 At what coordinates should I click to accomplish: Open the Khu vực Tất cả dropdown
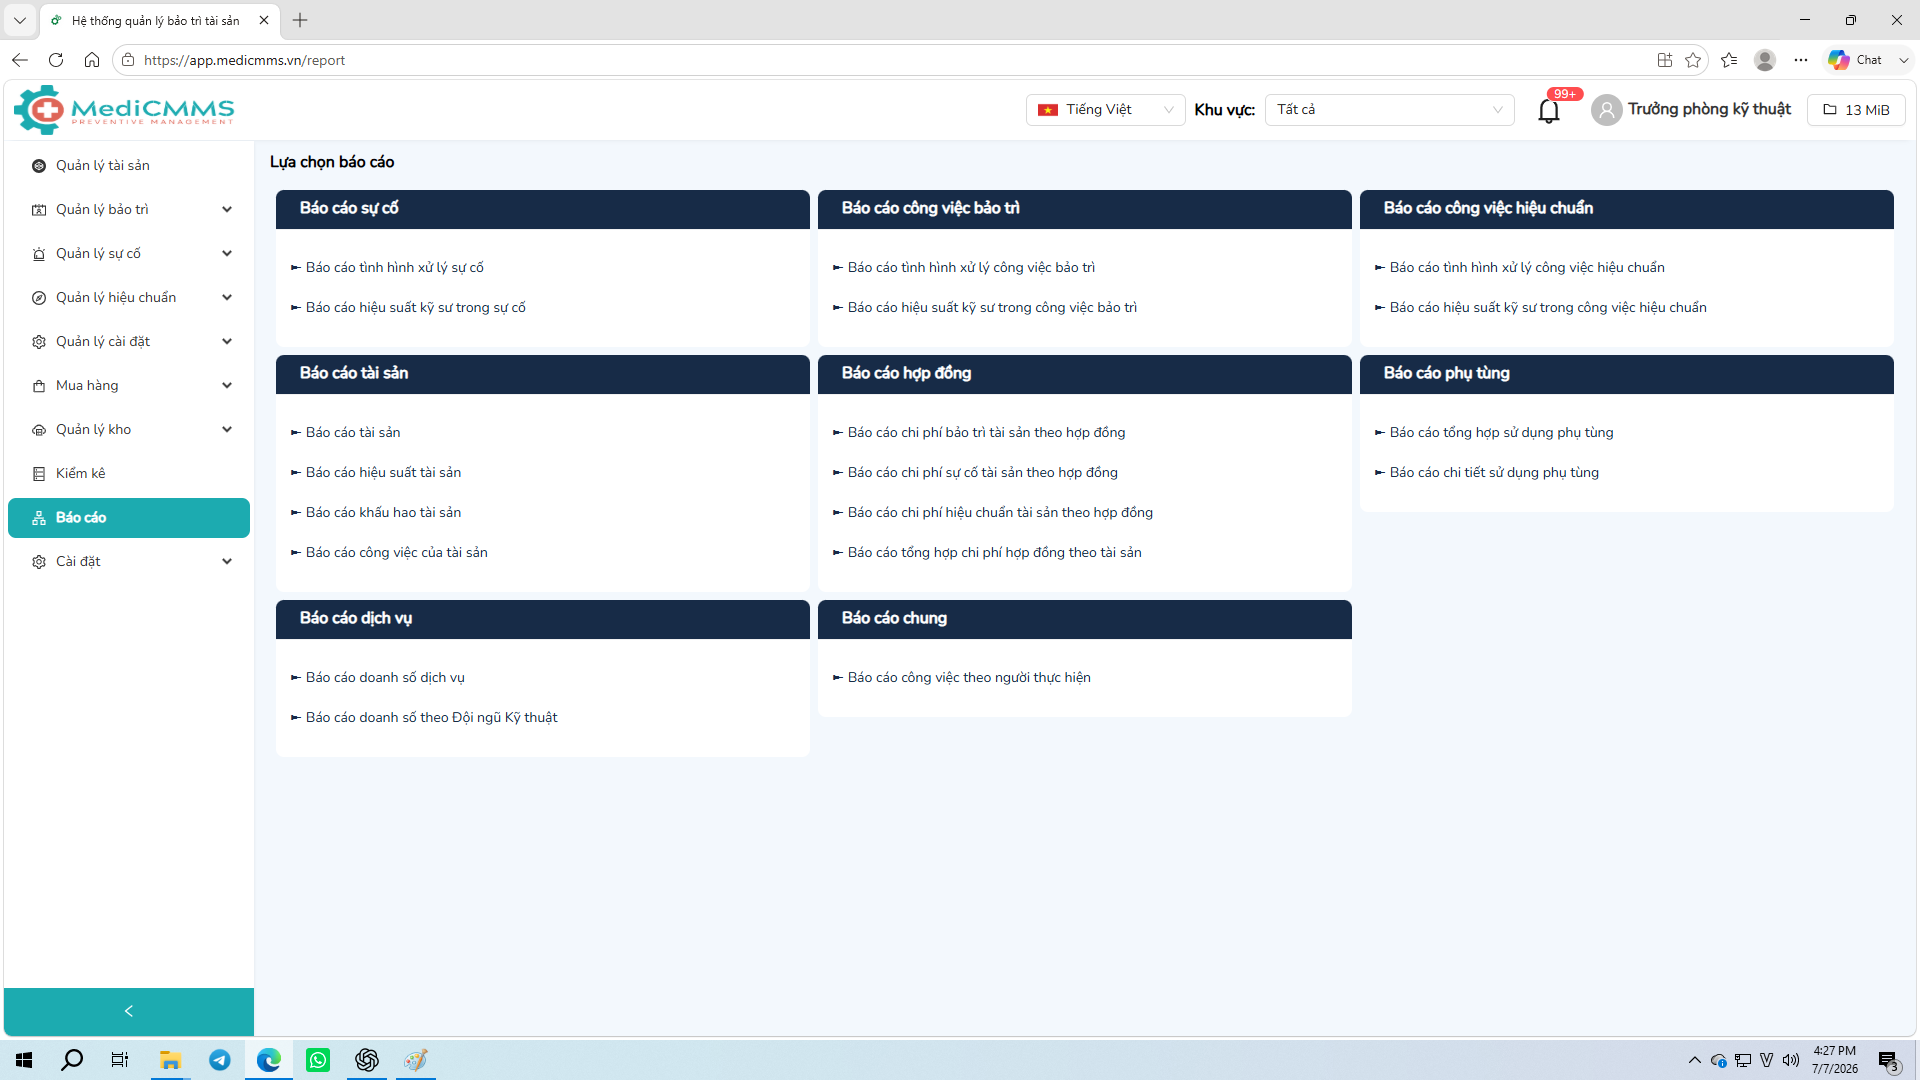pyautogui.click(x=1389, y=110)
